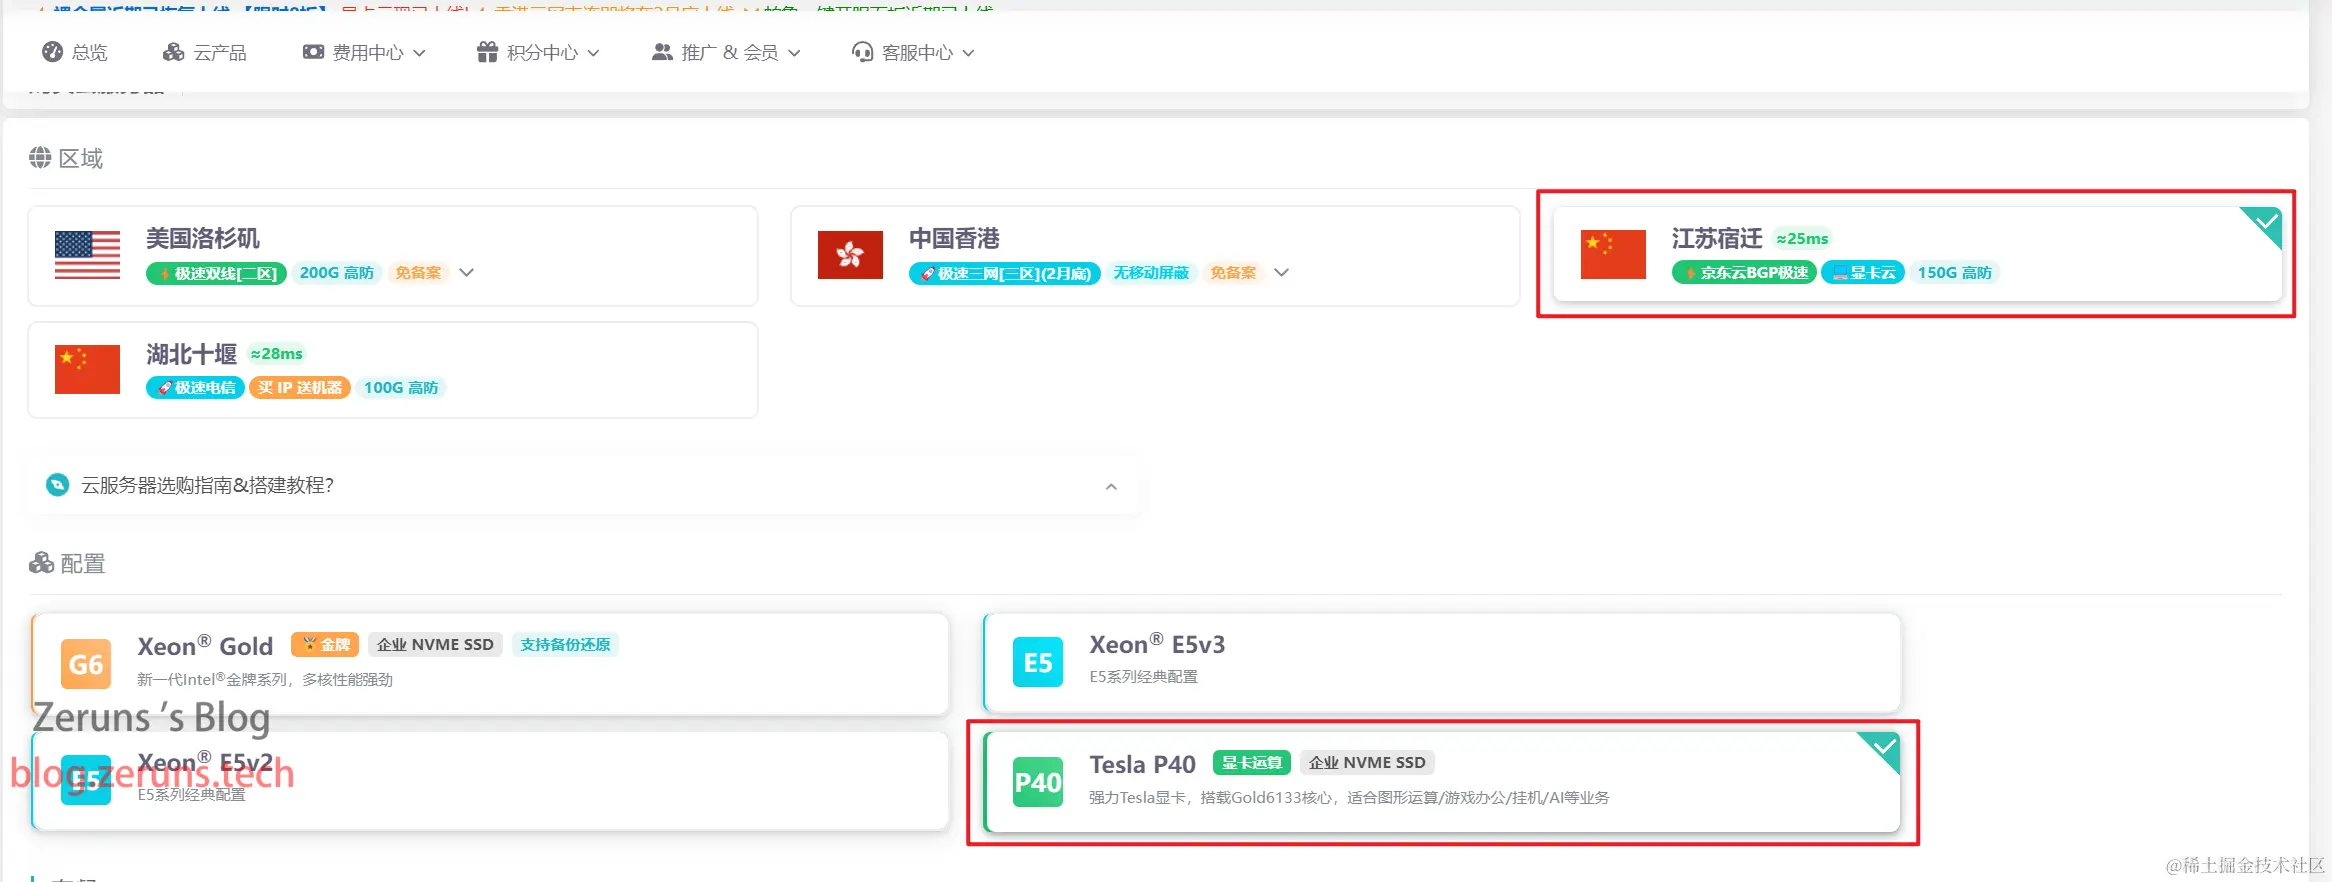Click 企业 NVME SSD tag on Xeon Gold
2332x882 pixels.
(x=435, y=644)
